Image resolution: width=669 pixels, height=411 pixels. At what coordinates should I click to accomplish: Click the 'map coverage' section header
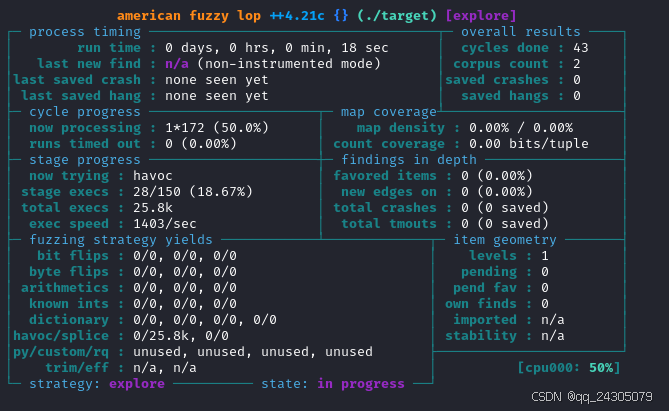[389, 112]
